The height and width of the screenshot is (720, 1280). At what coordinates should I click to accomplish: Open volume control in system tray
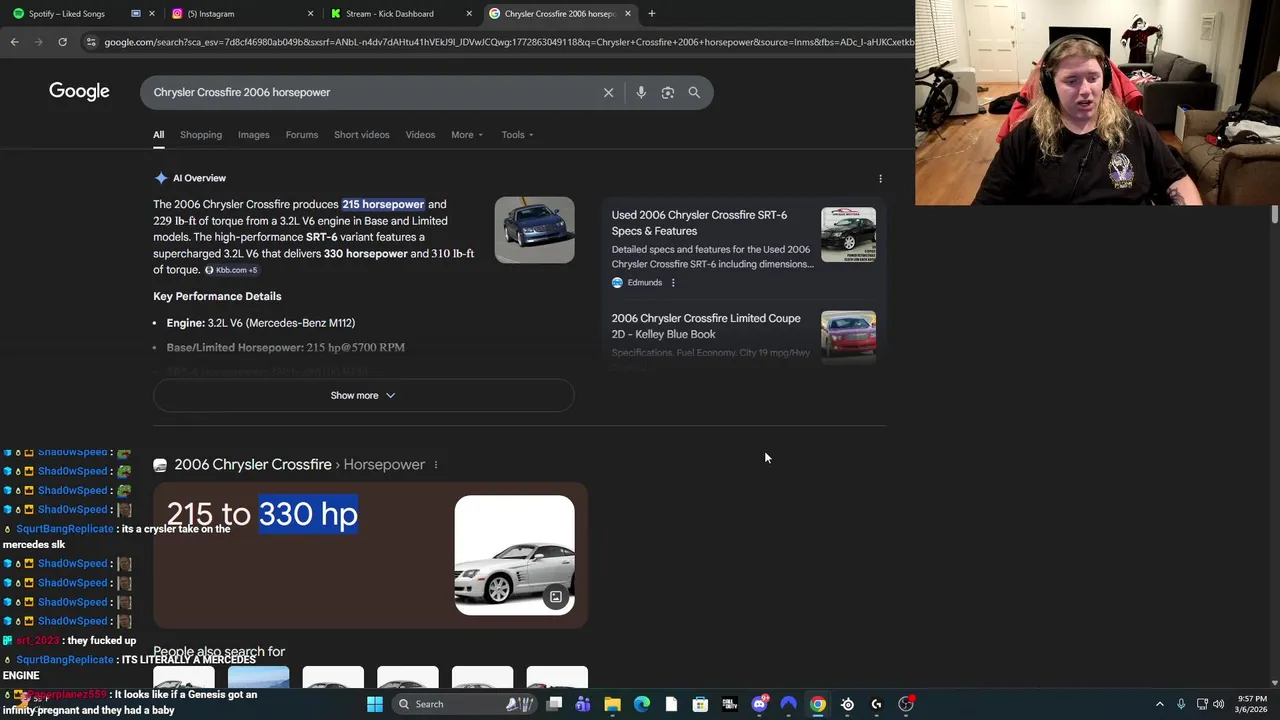pyautogui.click(x=1219, y=704)
